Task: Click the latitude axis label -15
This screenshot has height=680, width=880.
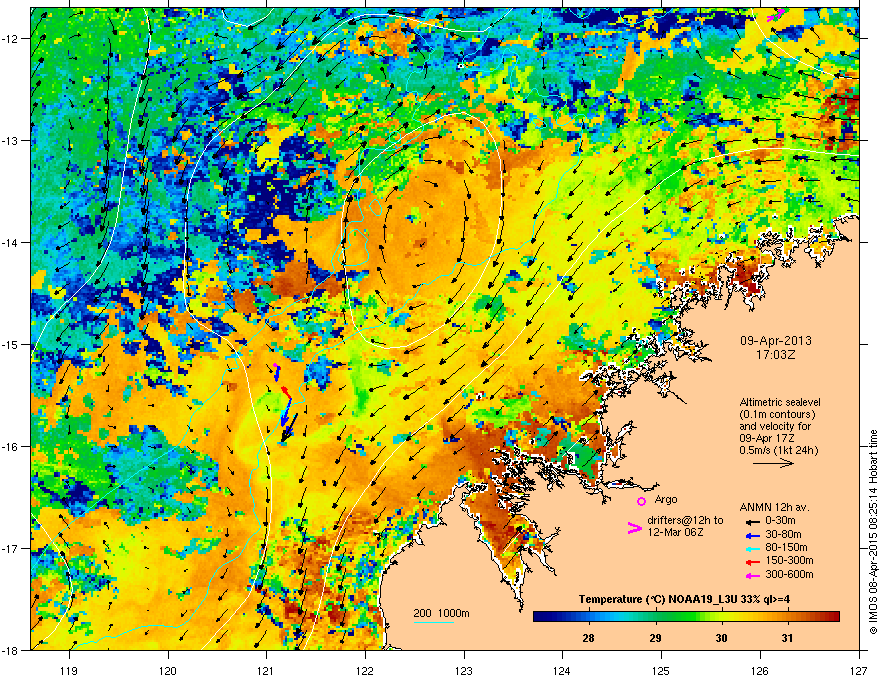Action: (x=10, y=344)
